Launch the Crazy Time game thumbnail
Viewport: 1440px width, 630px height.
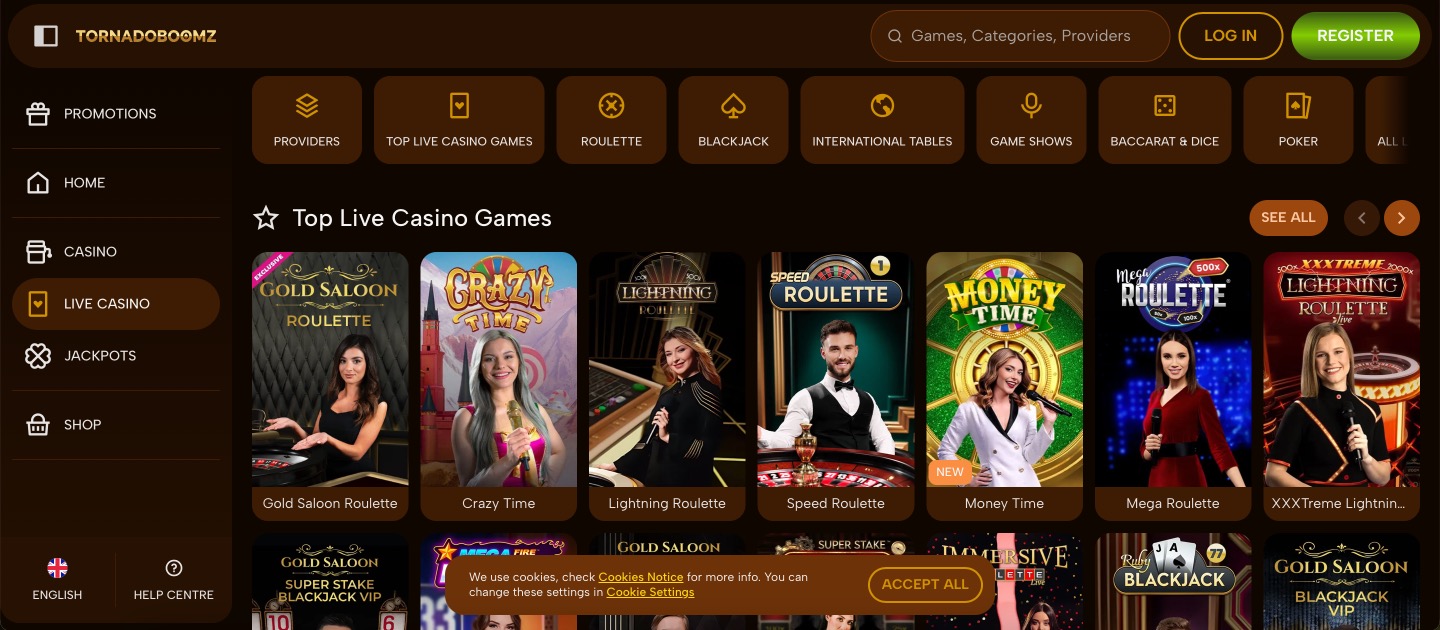(x=499, y=386)
